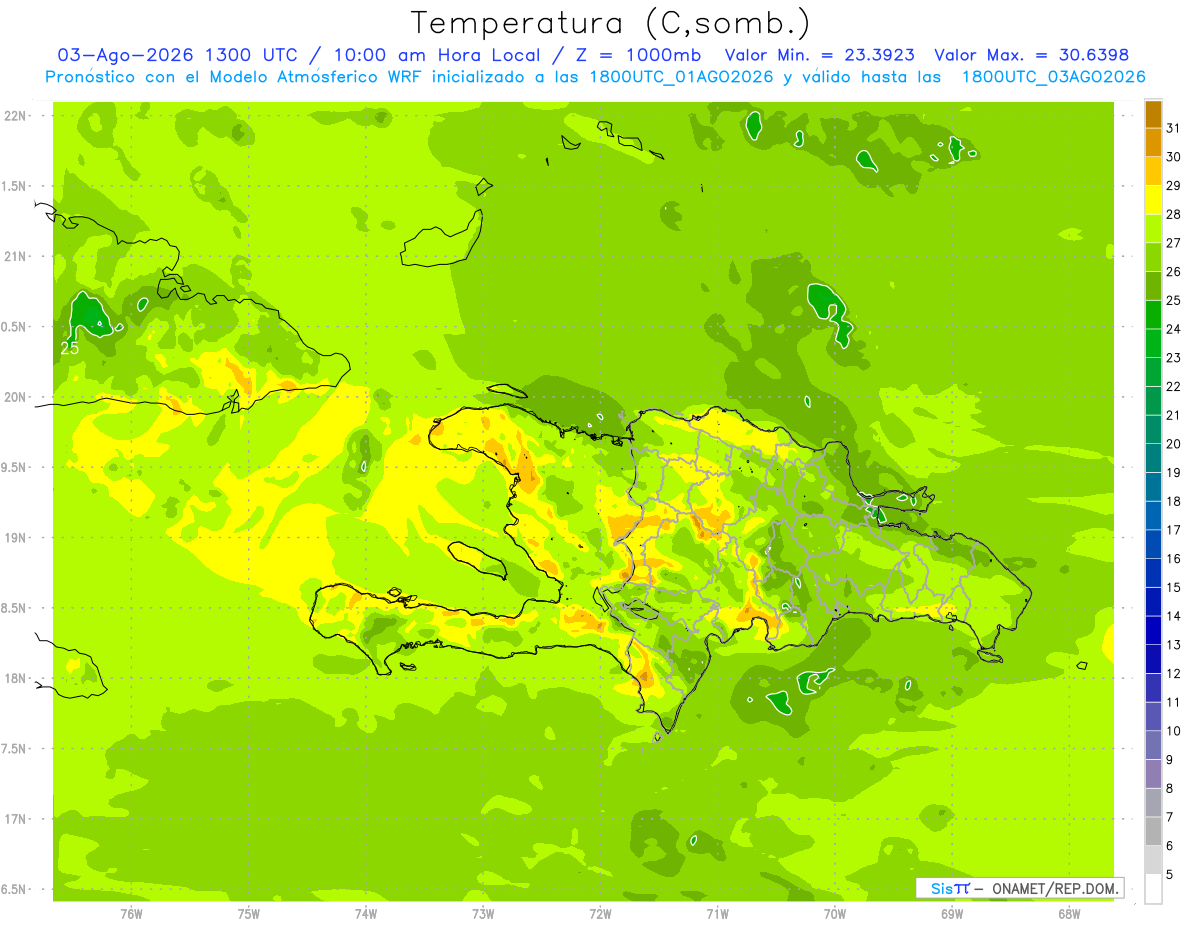Pick the green swatch between 24 and 25
Viewport: 1200px width, 927px height.
(1153, 315)
